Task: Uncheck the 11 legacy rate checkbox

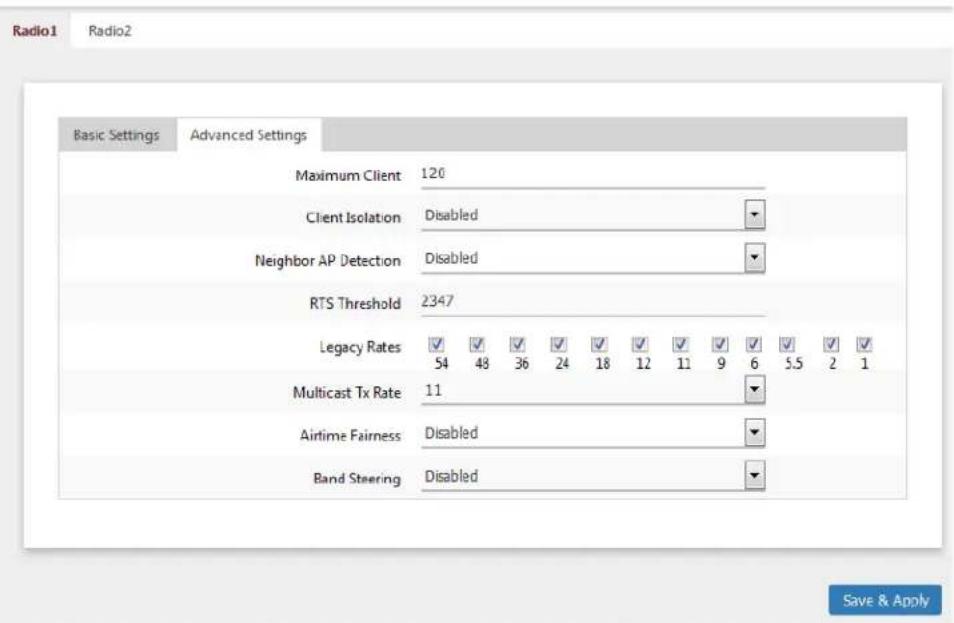Action: tap(680, 344)
